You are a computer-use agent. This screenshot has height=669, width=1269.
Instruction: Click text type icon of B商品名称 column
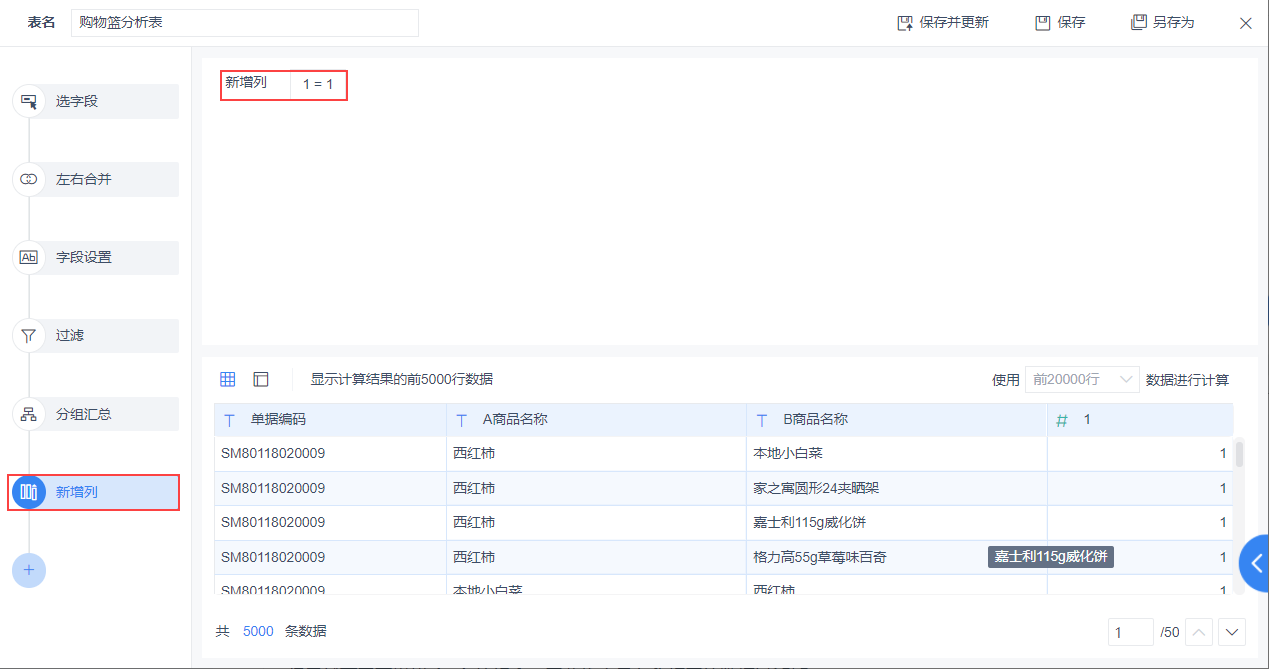762,420
